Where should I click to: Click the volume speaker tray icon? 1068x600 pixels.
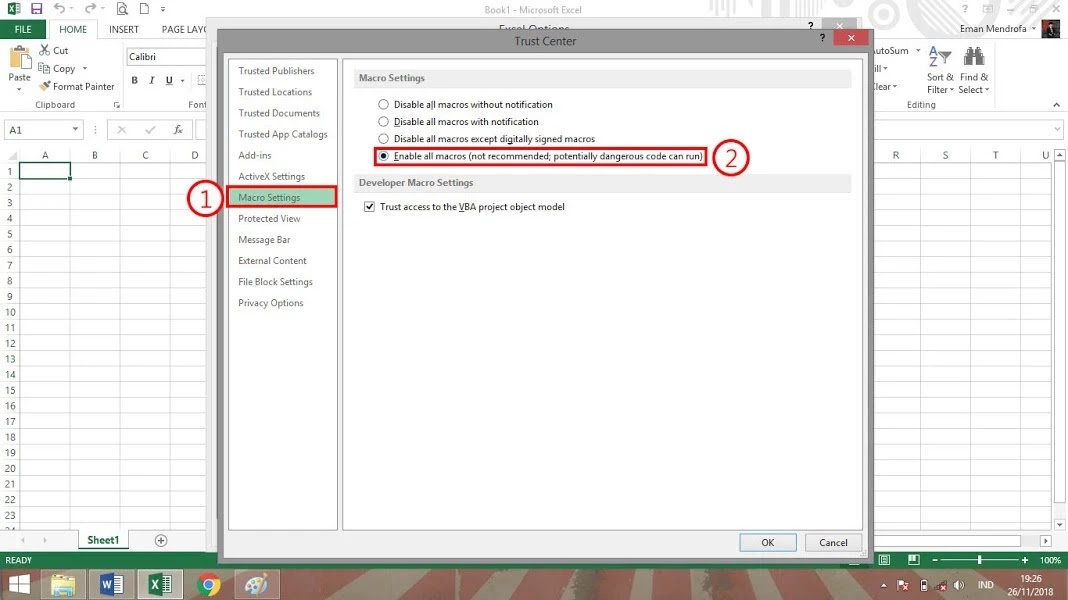coord(959,585)
